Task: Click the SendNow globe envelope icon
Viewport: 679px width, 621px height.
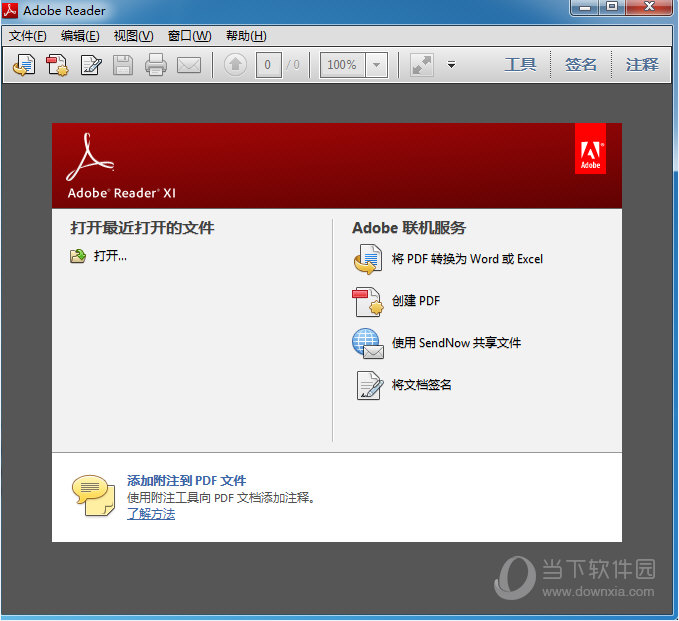Action: (x=368, y=343)
